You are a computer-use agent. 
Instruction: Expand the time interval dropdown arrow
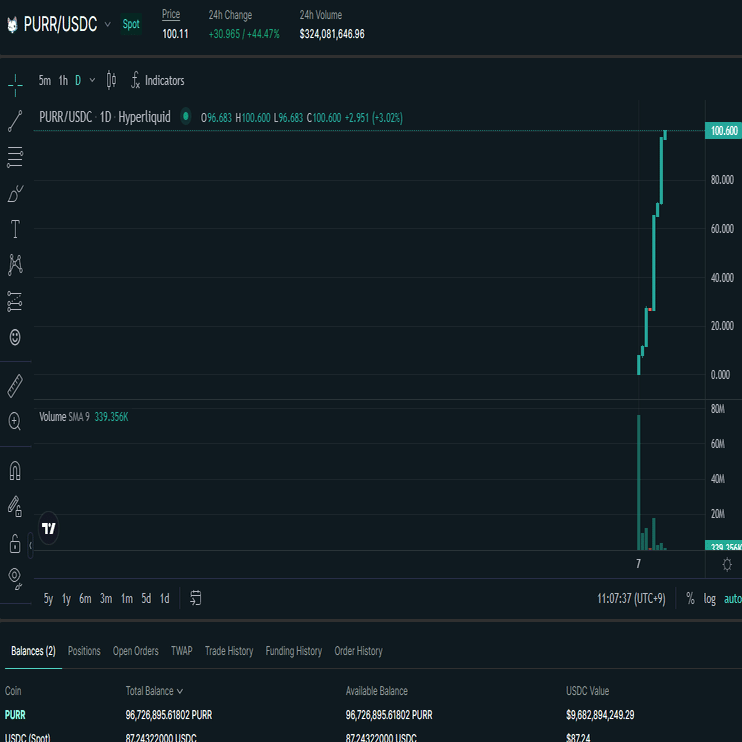click(92, 80)
